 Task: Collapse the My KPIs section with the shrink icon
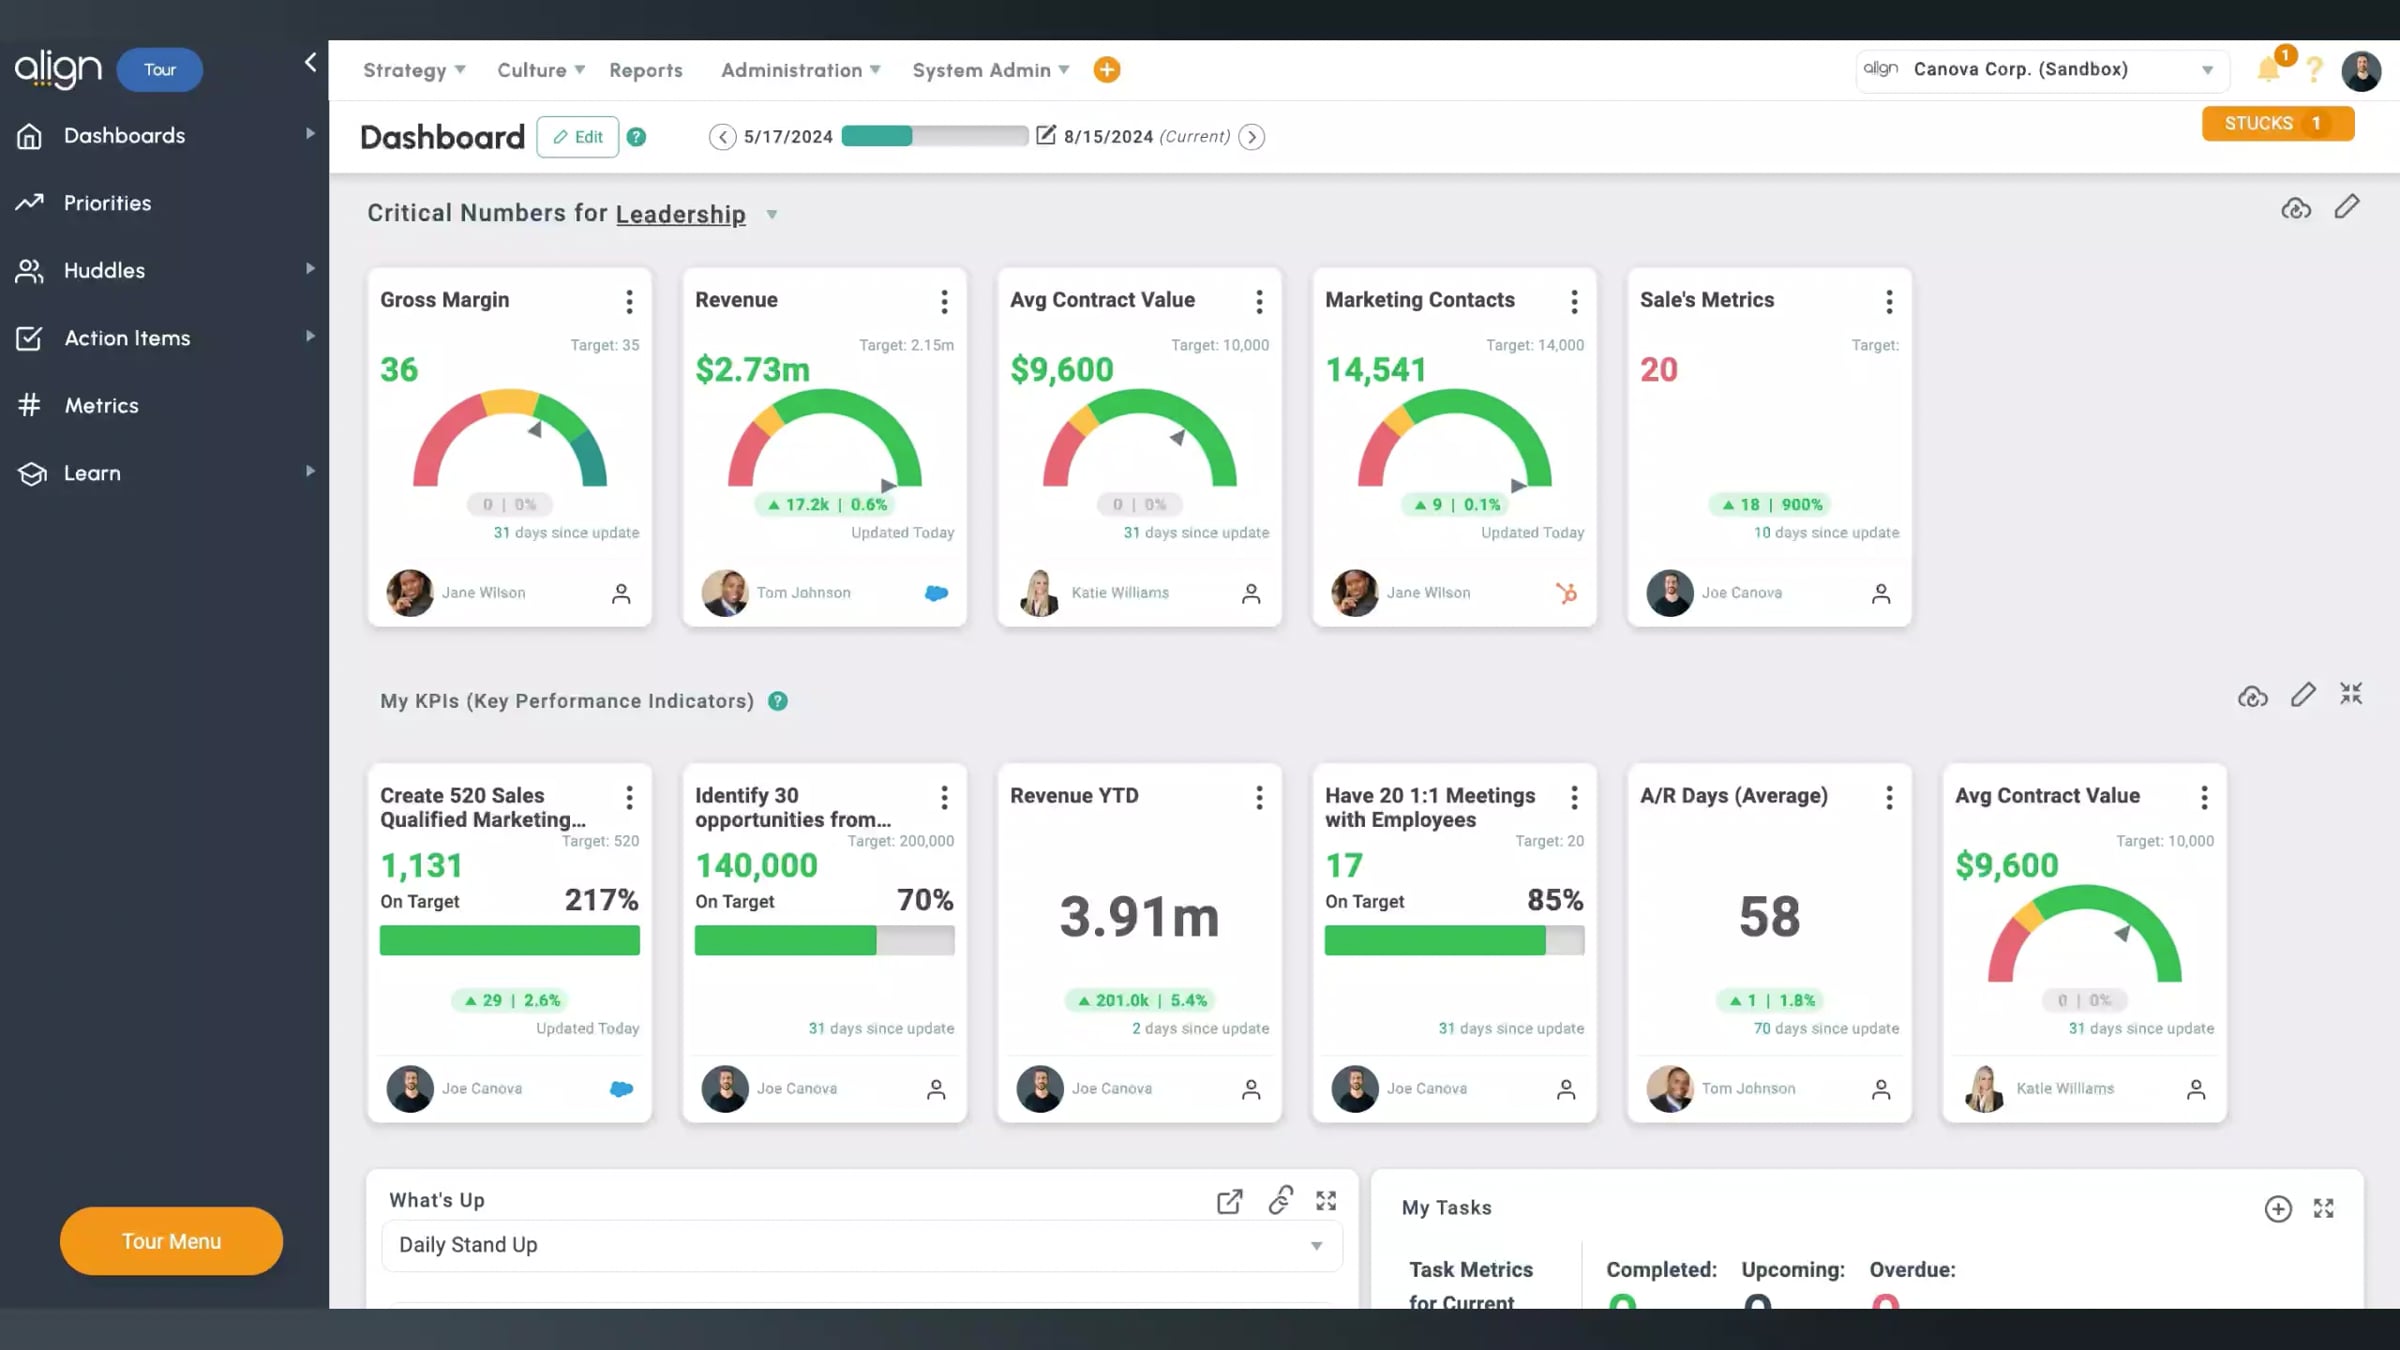[x=2351, y=694]
